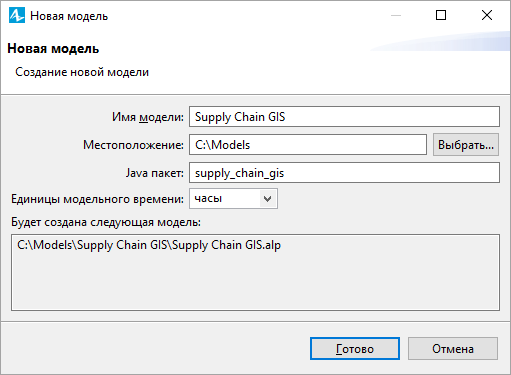Screen dimensions: 511x375
Task: Click the Местоположение label
Action: point(133,145)
